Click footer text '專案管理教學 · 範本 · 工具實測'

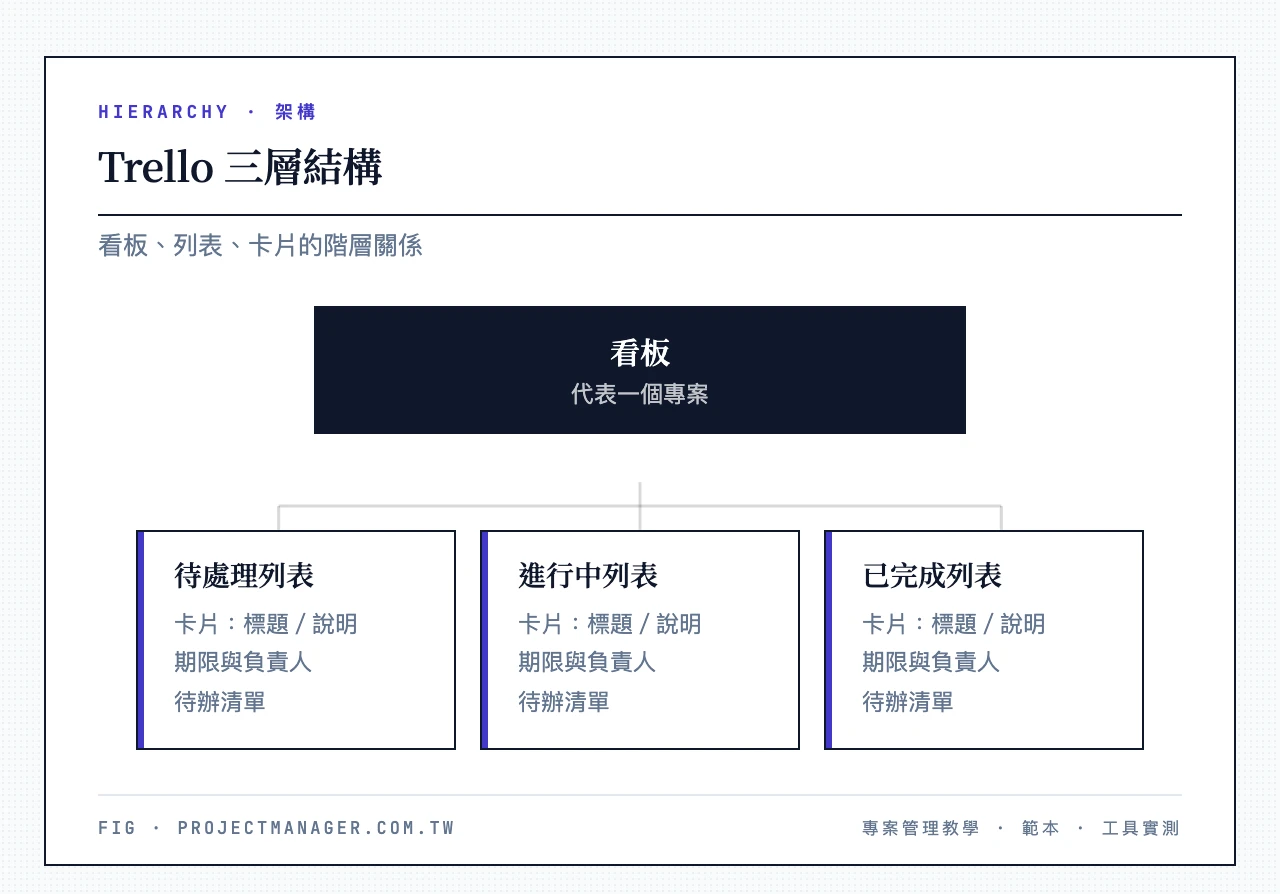click(x=1021, y=828)
